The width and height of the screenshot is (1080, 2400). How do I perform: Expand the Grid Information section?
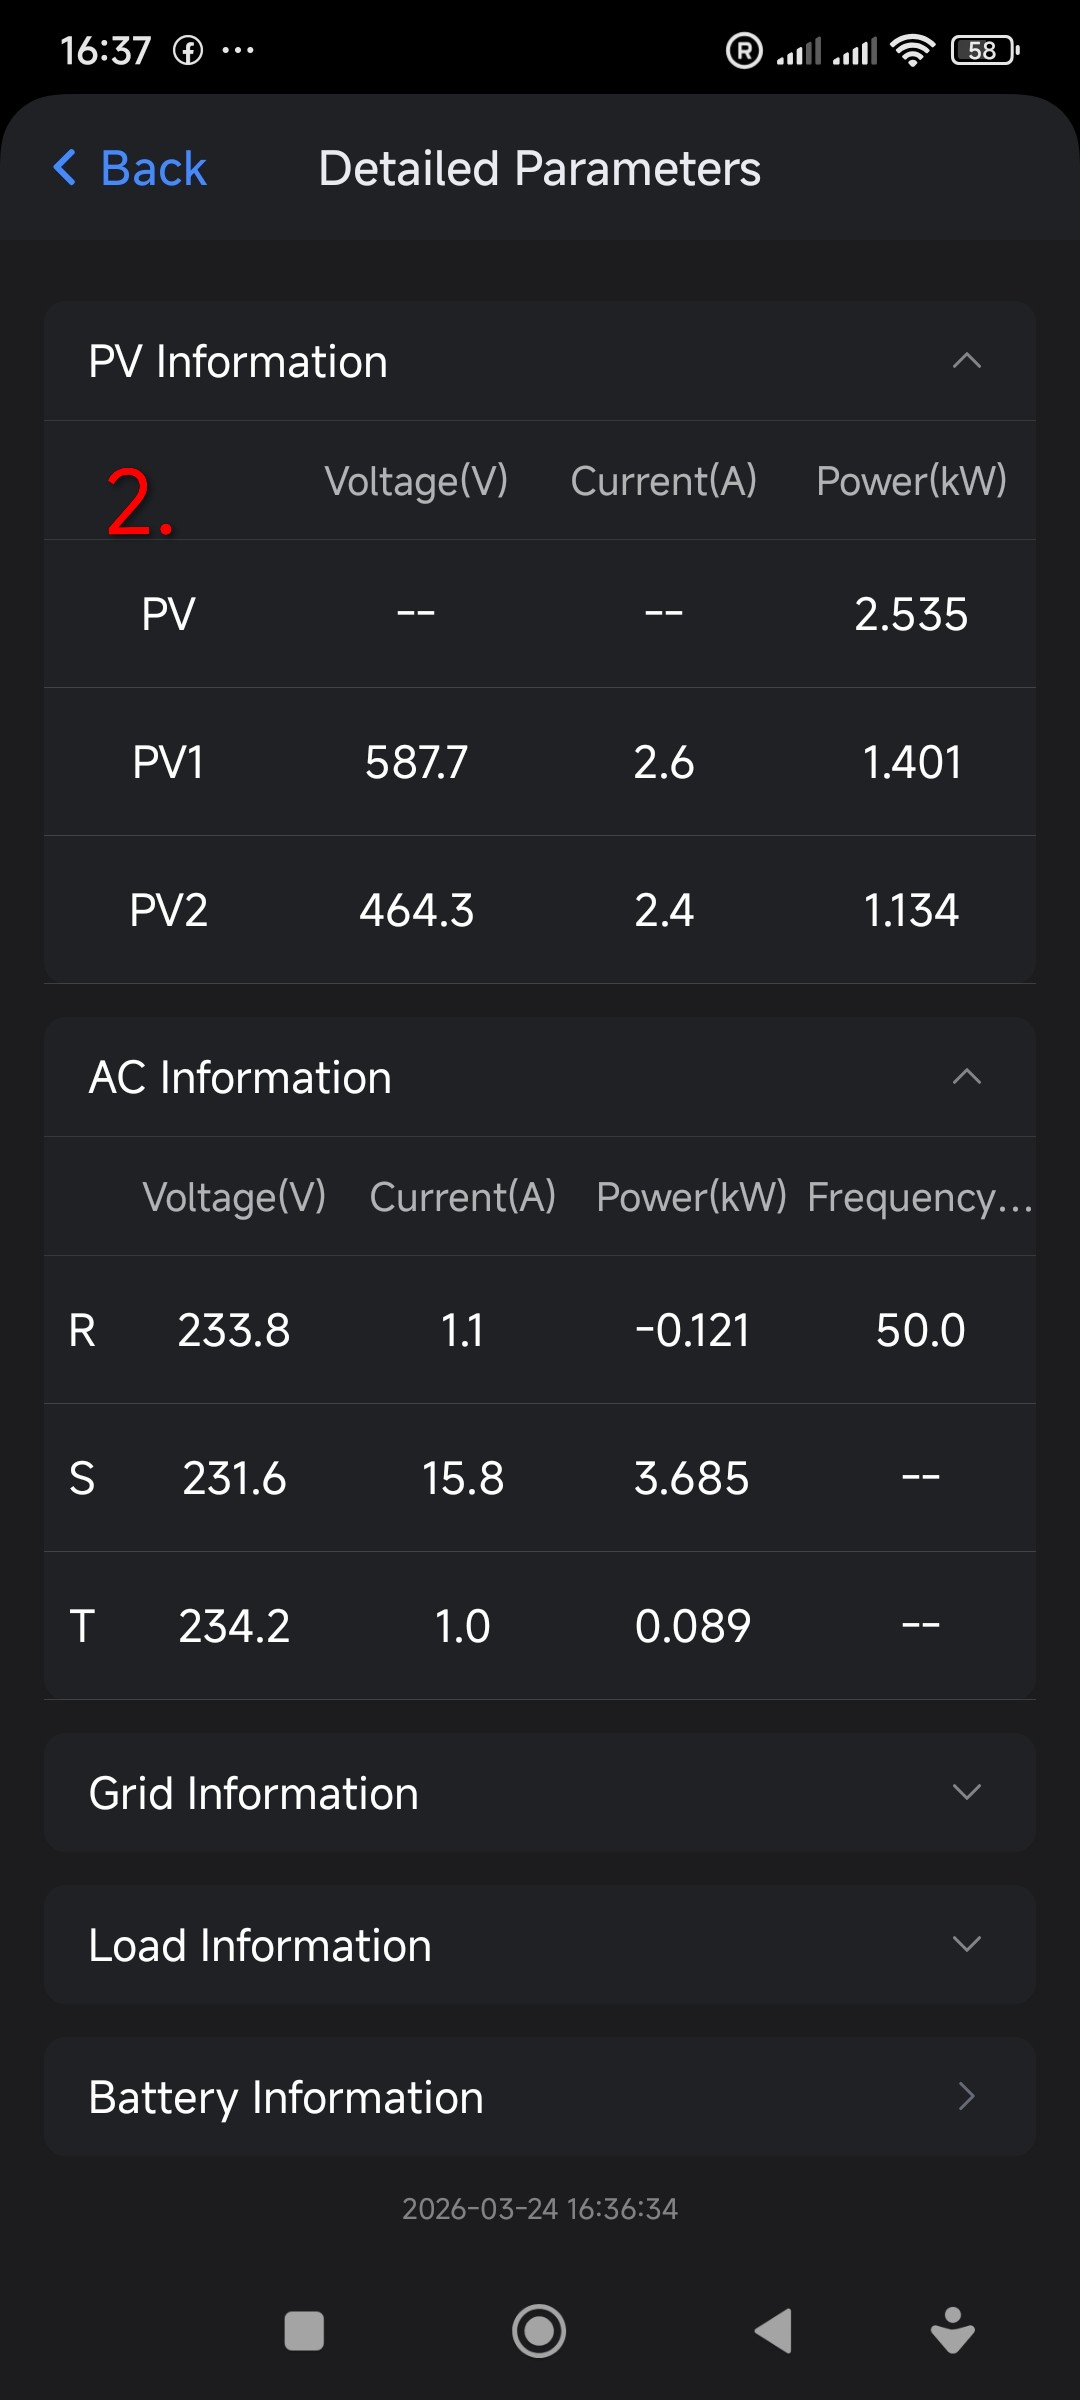966,1792
